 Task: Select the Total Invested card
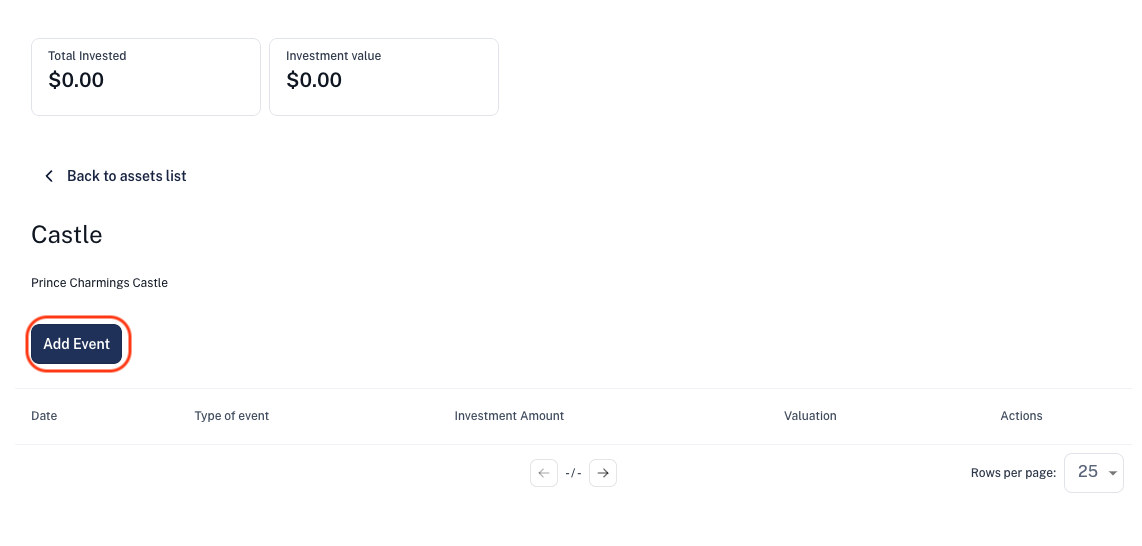point(146,77)
